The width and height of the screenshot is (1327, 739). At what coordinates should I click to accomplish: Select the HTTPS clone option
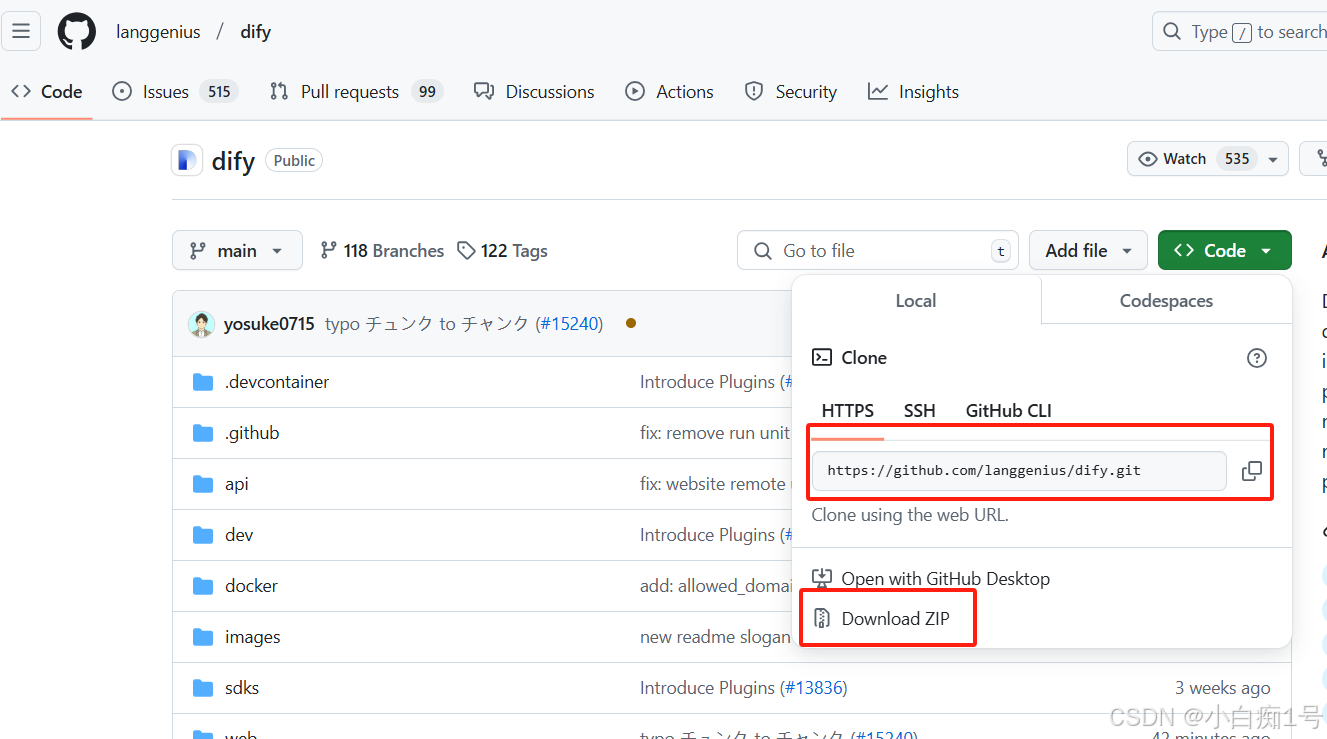pyautogui.click(x=848, y=411)
